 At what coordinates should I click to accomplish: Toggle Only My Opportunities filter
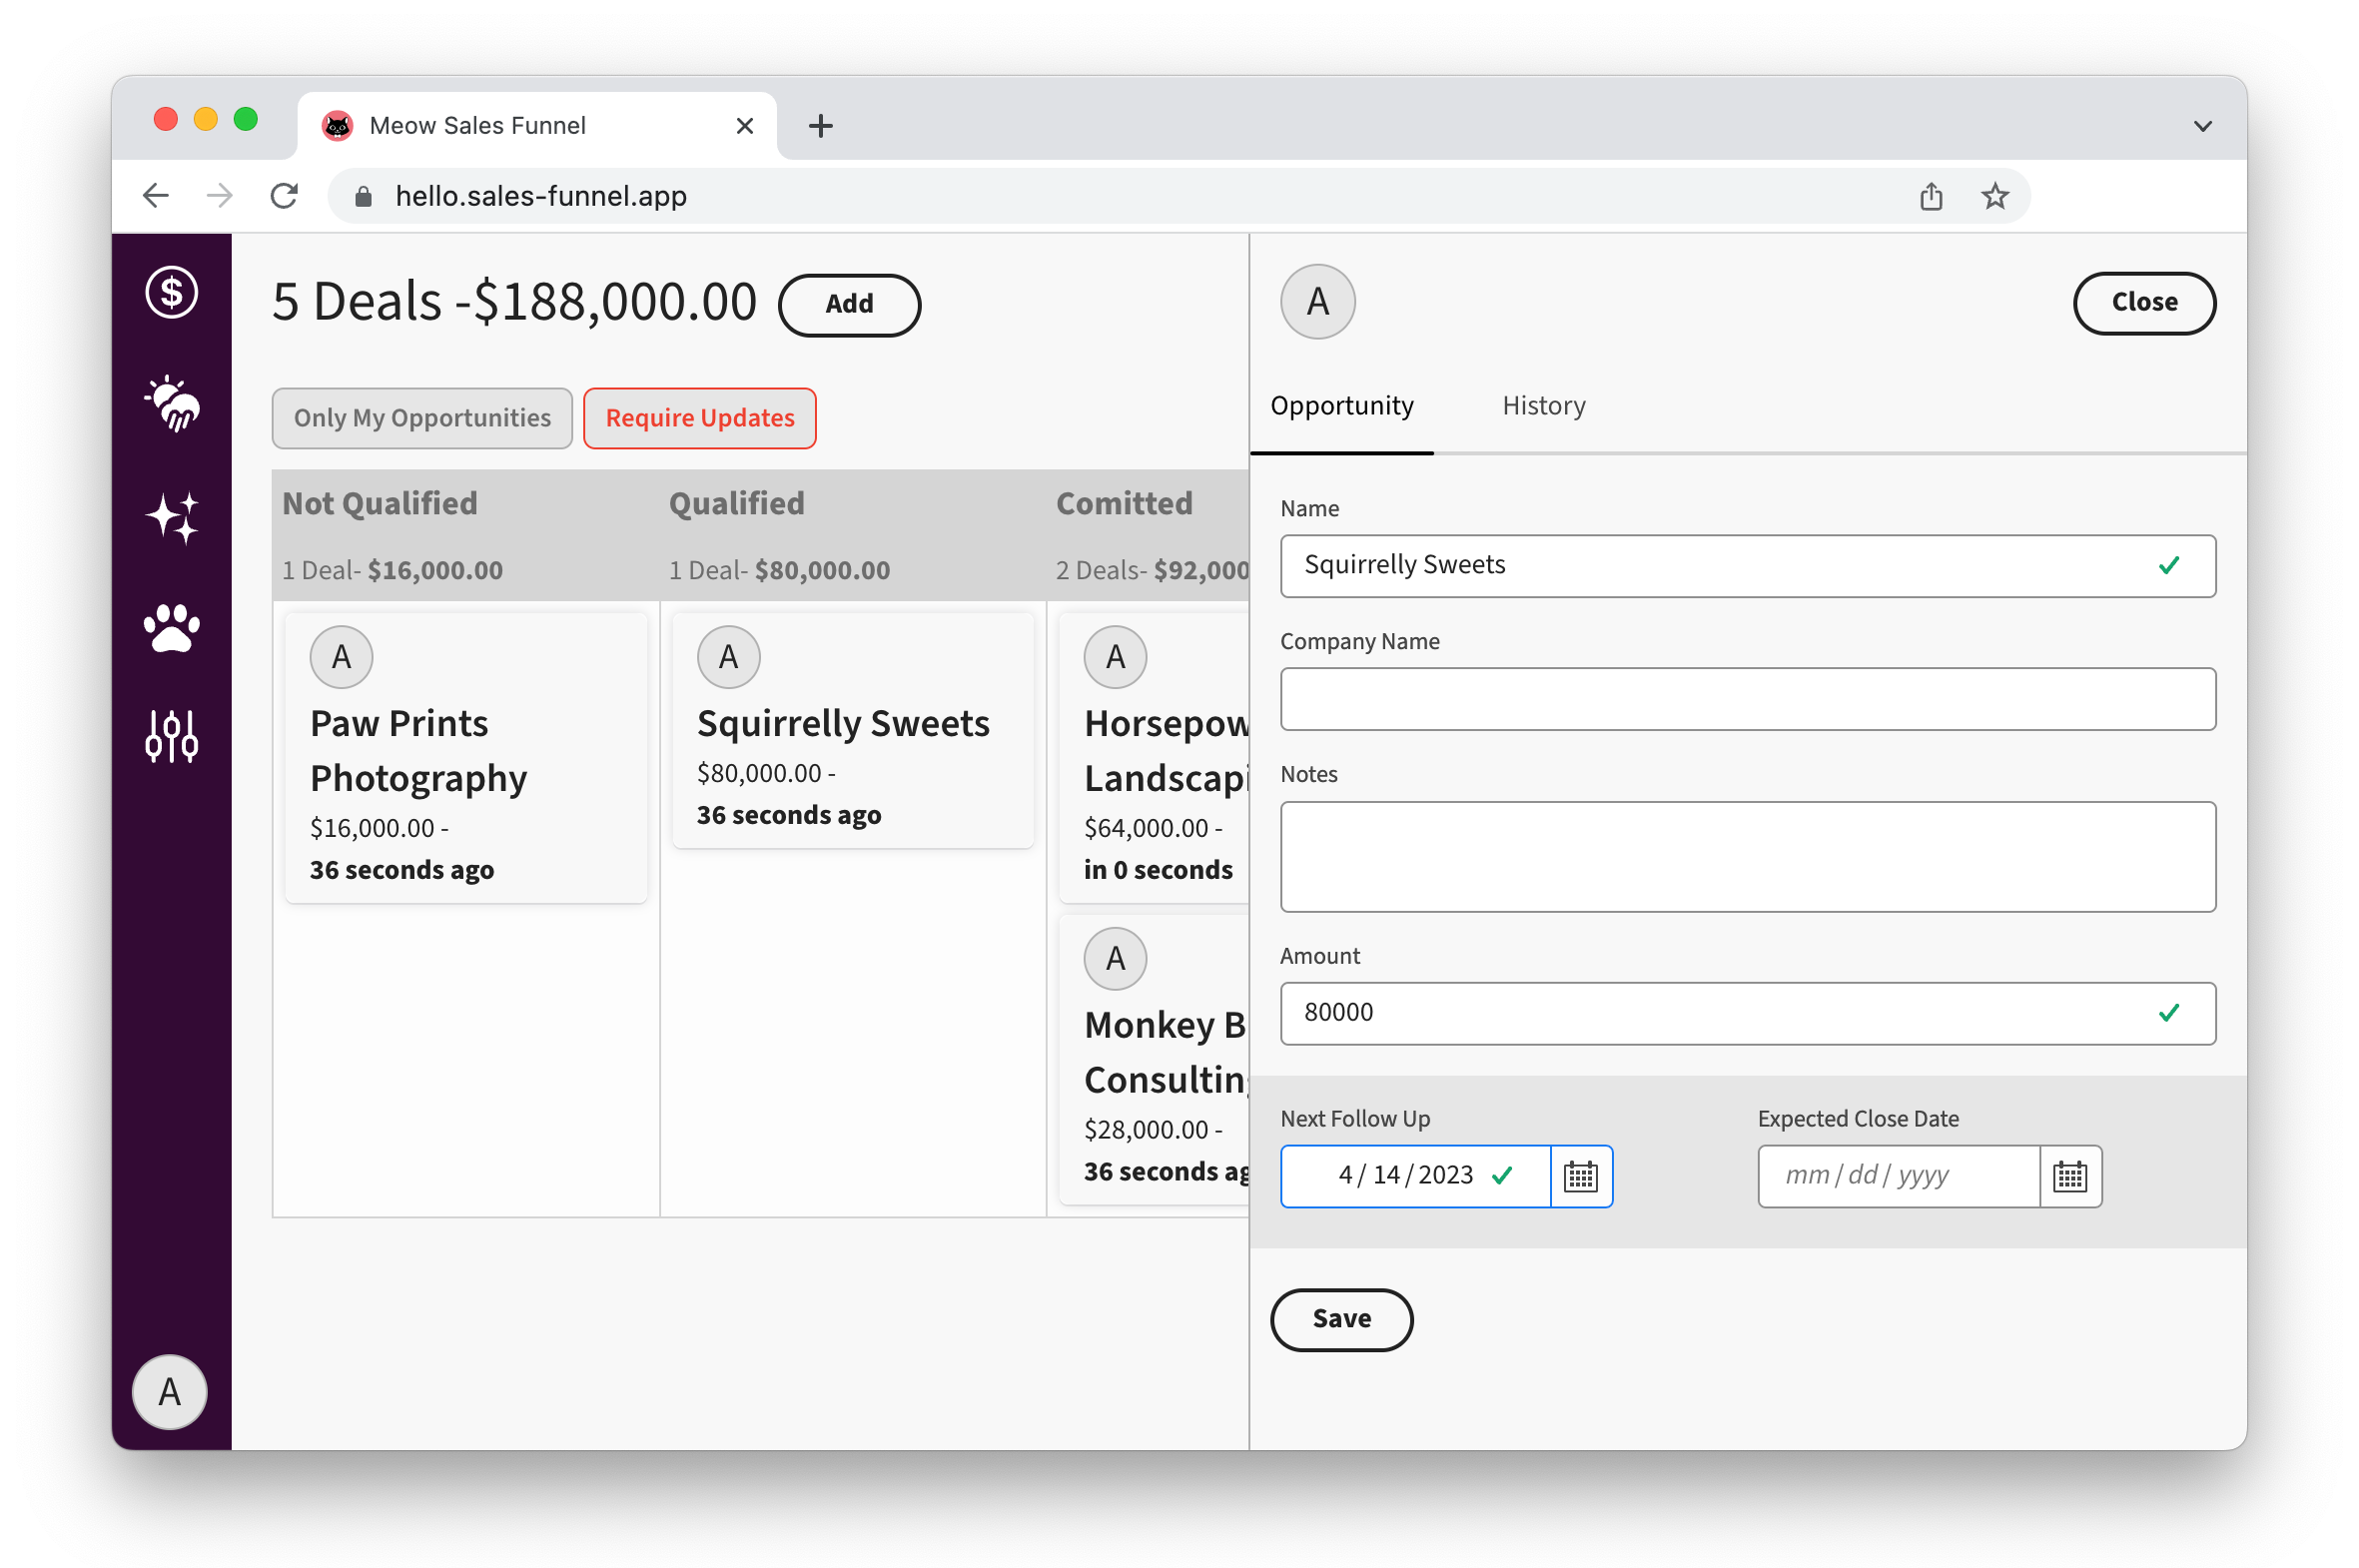click(422, 418)
